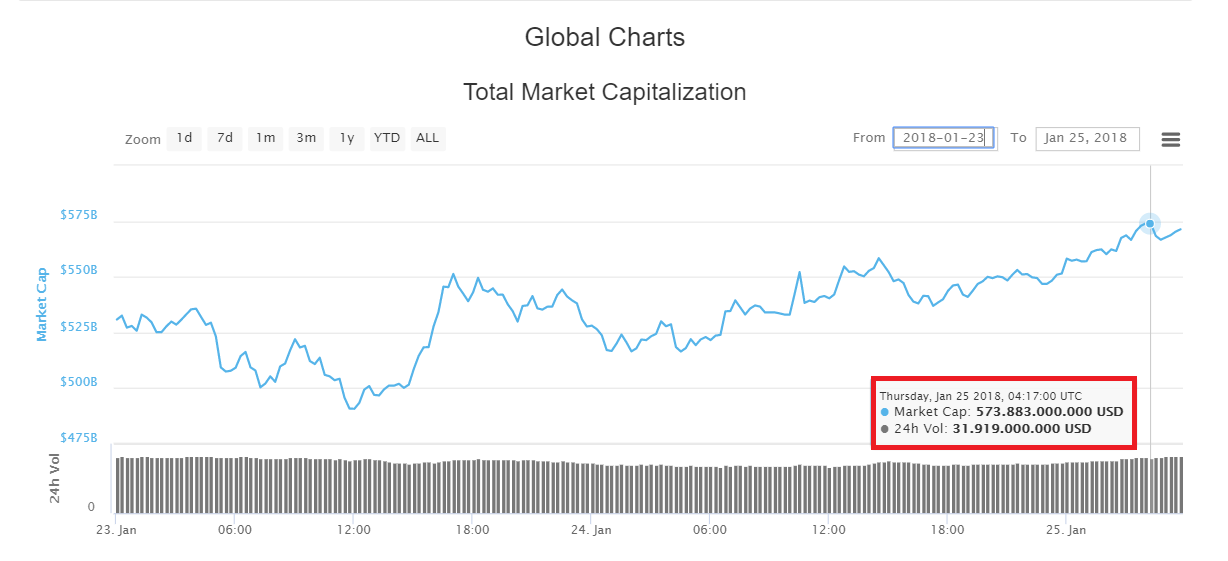Click the highlighted data point on the line
1228x561 pixels.
[x=1150, y=223]
